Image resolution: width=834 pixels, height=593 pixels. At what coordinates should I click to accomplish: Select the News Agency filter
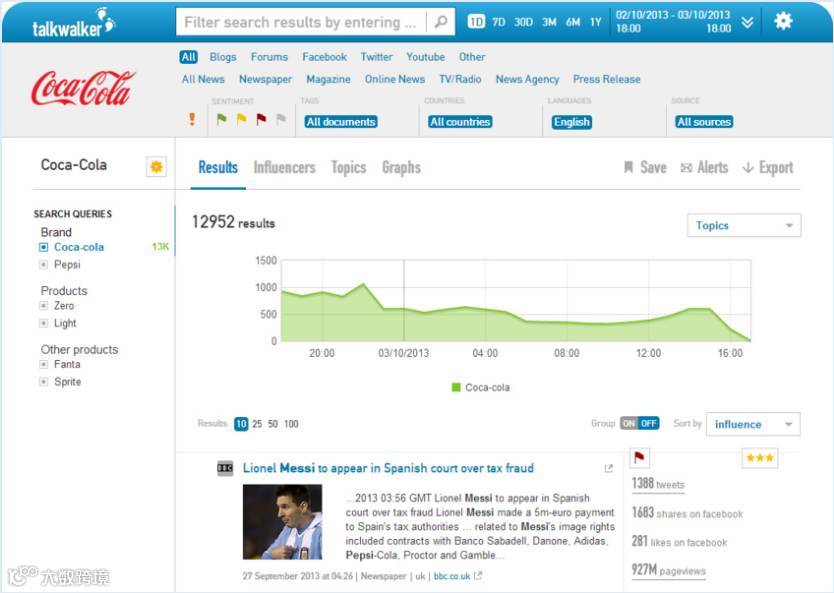pos(527,79)
